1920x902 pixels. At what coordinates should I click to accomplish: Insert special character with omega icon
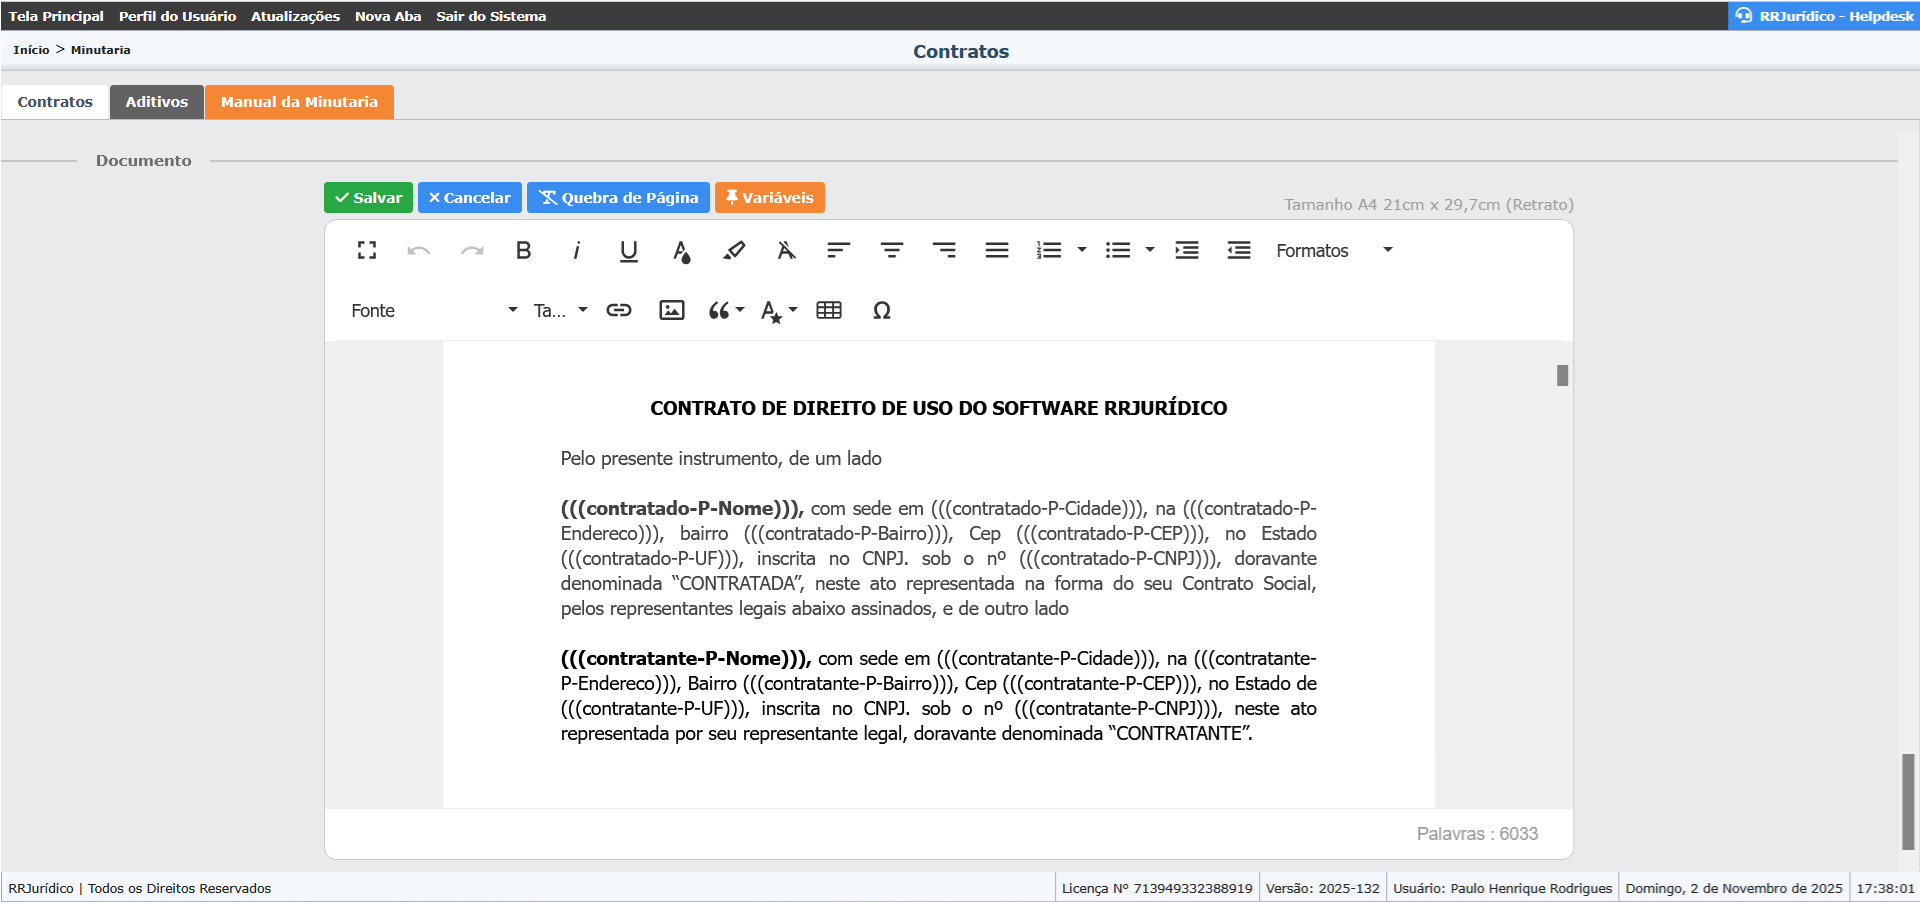click(881, 311)
